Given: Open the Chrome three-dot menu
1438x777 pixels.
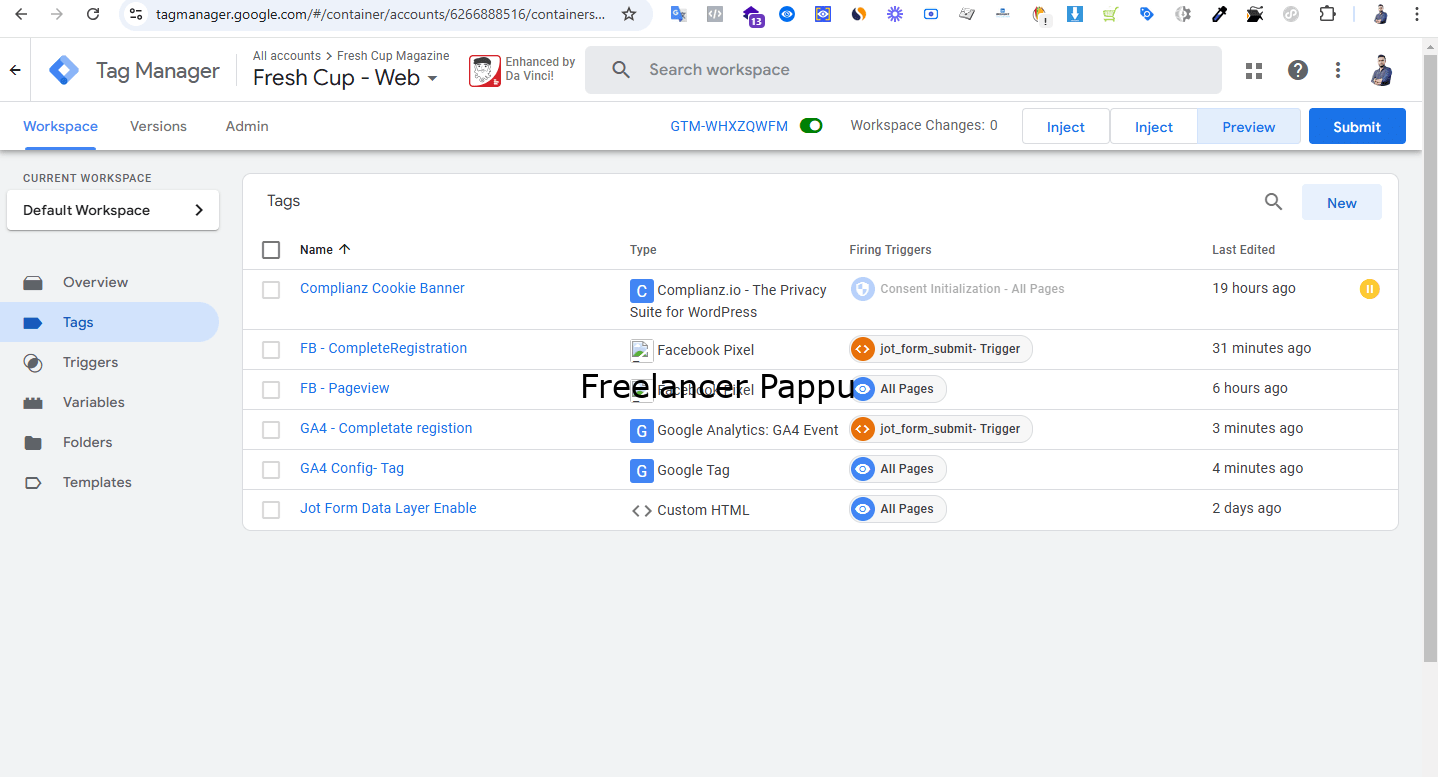Looking at the screenshot, I should click(1417, 14).
